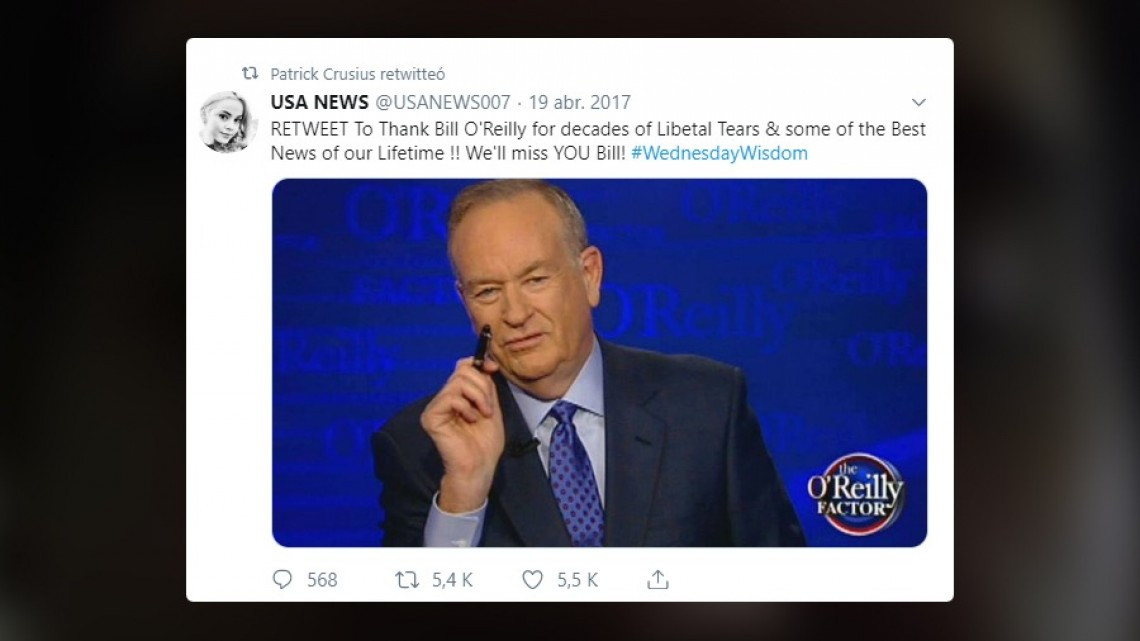Show the 5,5 K likes count
The width and height of the screenshot is (1140, 641).
coord(577,580)
